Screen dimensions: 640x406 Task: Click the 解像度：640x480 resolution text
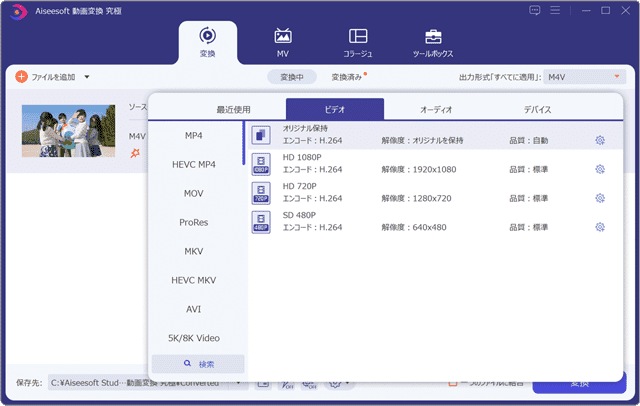click(414, 227)
